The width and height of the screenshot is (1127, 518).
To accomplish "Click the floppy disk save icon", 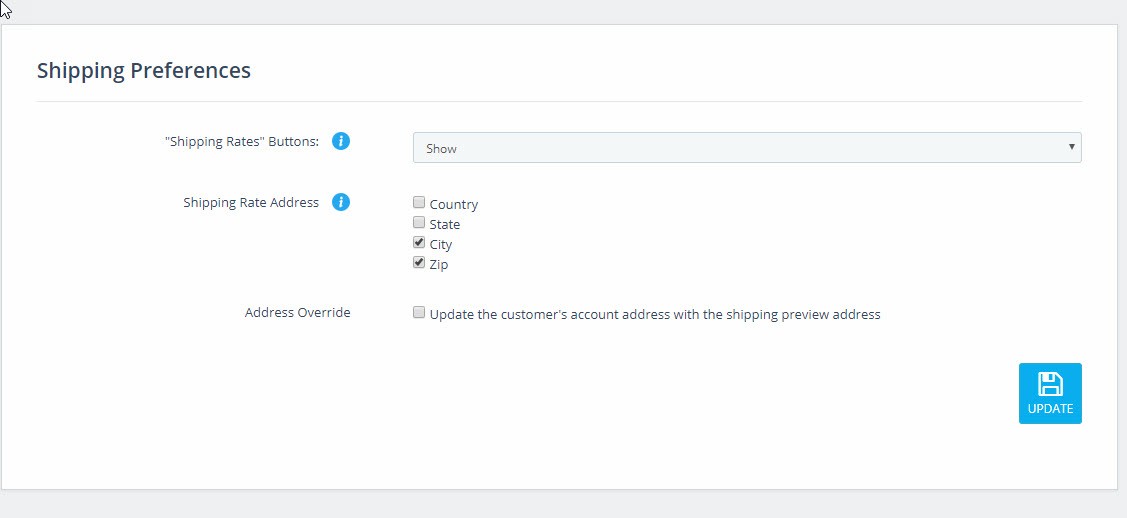I will point(1050,384).
